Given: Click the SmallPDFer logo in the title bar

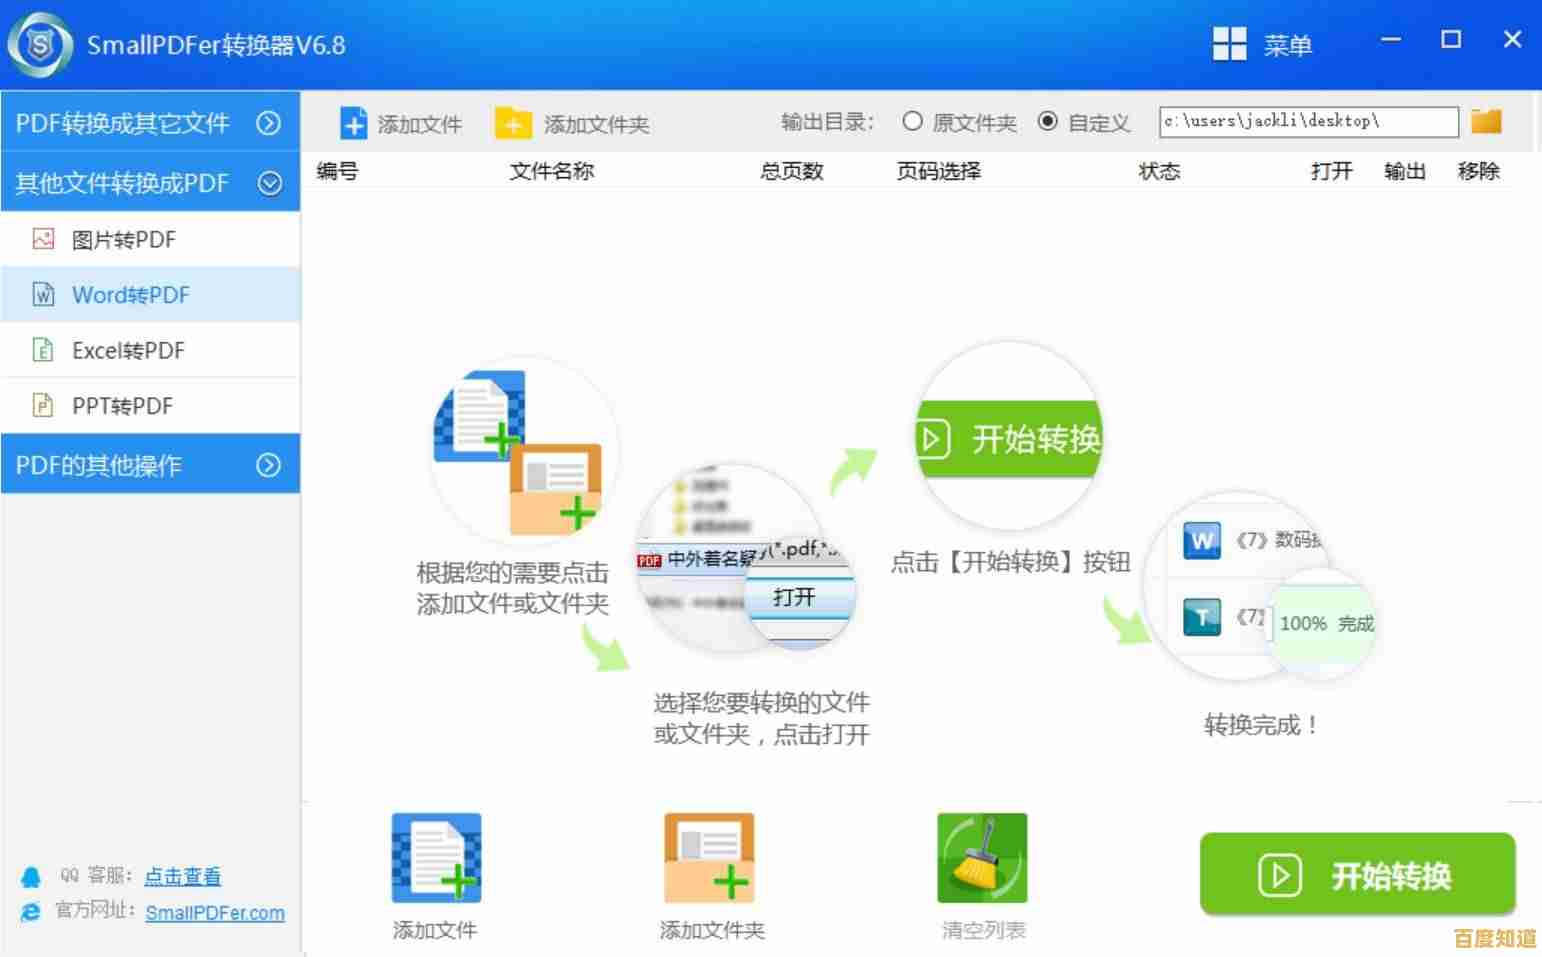Looking at the screenshot, I should tap(42, 44).
